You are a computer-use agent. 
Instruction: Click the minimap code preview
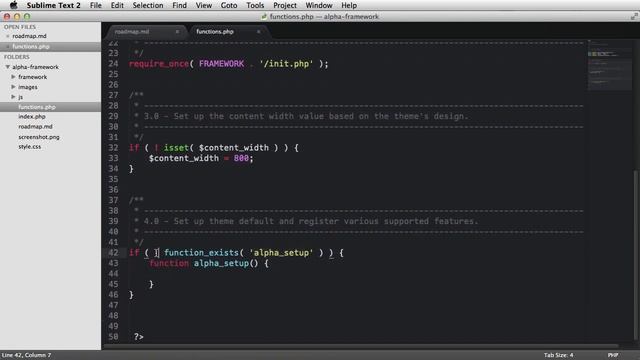[x=609, y=65]
